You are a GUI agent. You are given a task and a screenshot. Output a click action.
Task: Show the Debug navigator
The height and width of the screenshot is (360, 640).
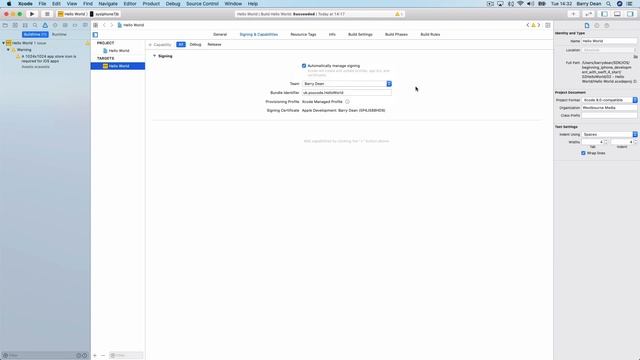[x=65, y=25]
